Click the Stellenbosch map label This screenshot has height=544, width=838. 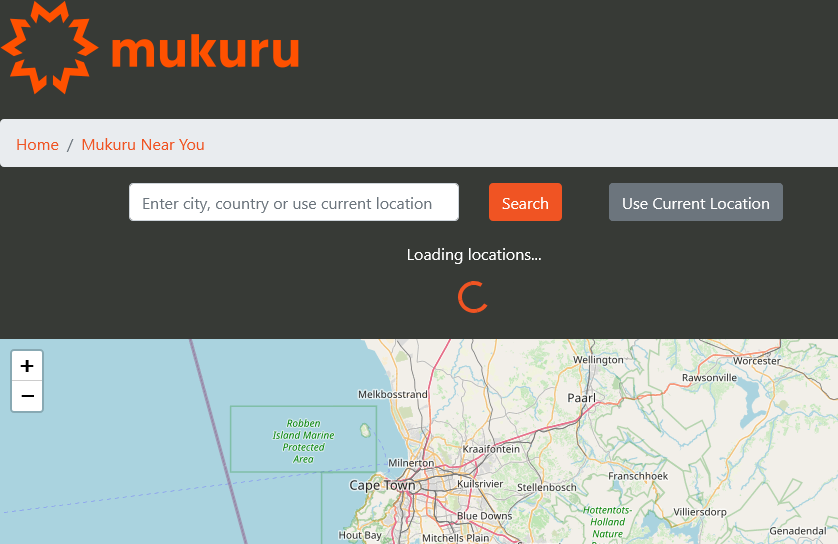546,487
